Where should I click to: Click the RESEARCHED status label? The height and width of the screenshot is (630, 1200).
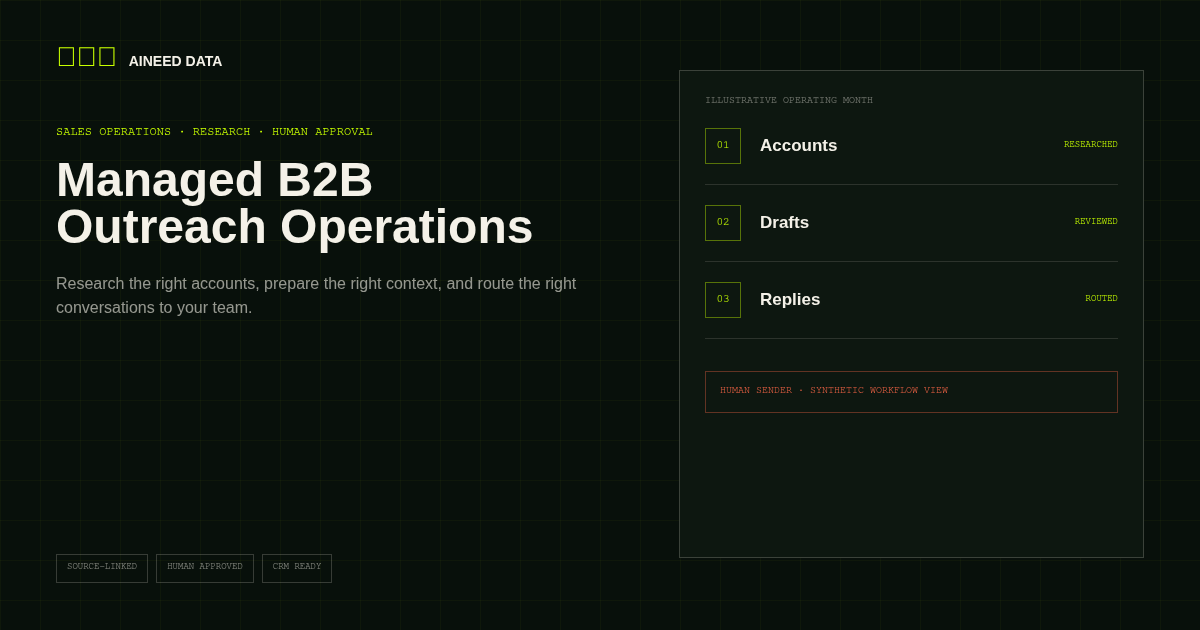pos(1090,145)
